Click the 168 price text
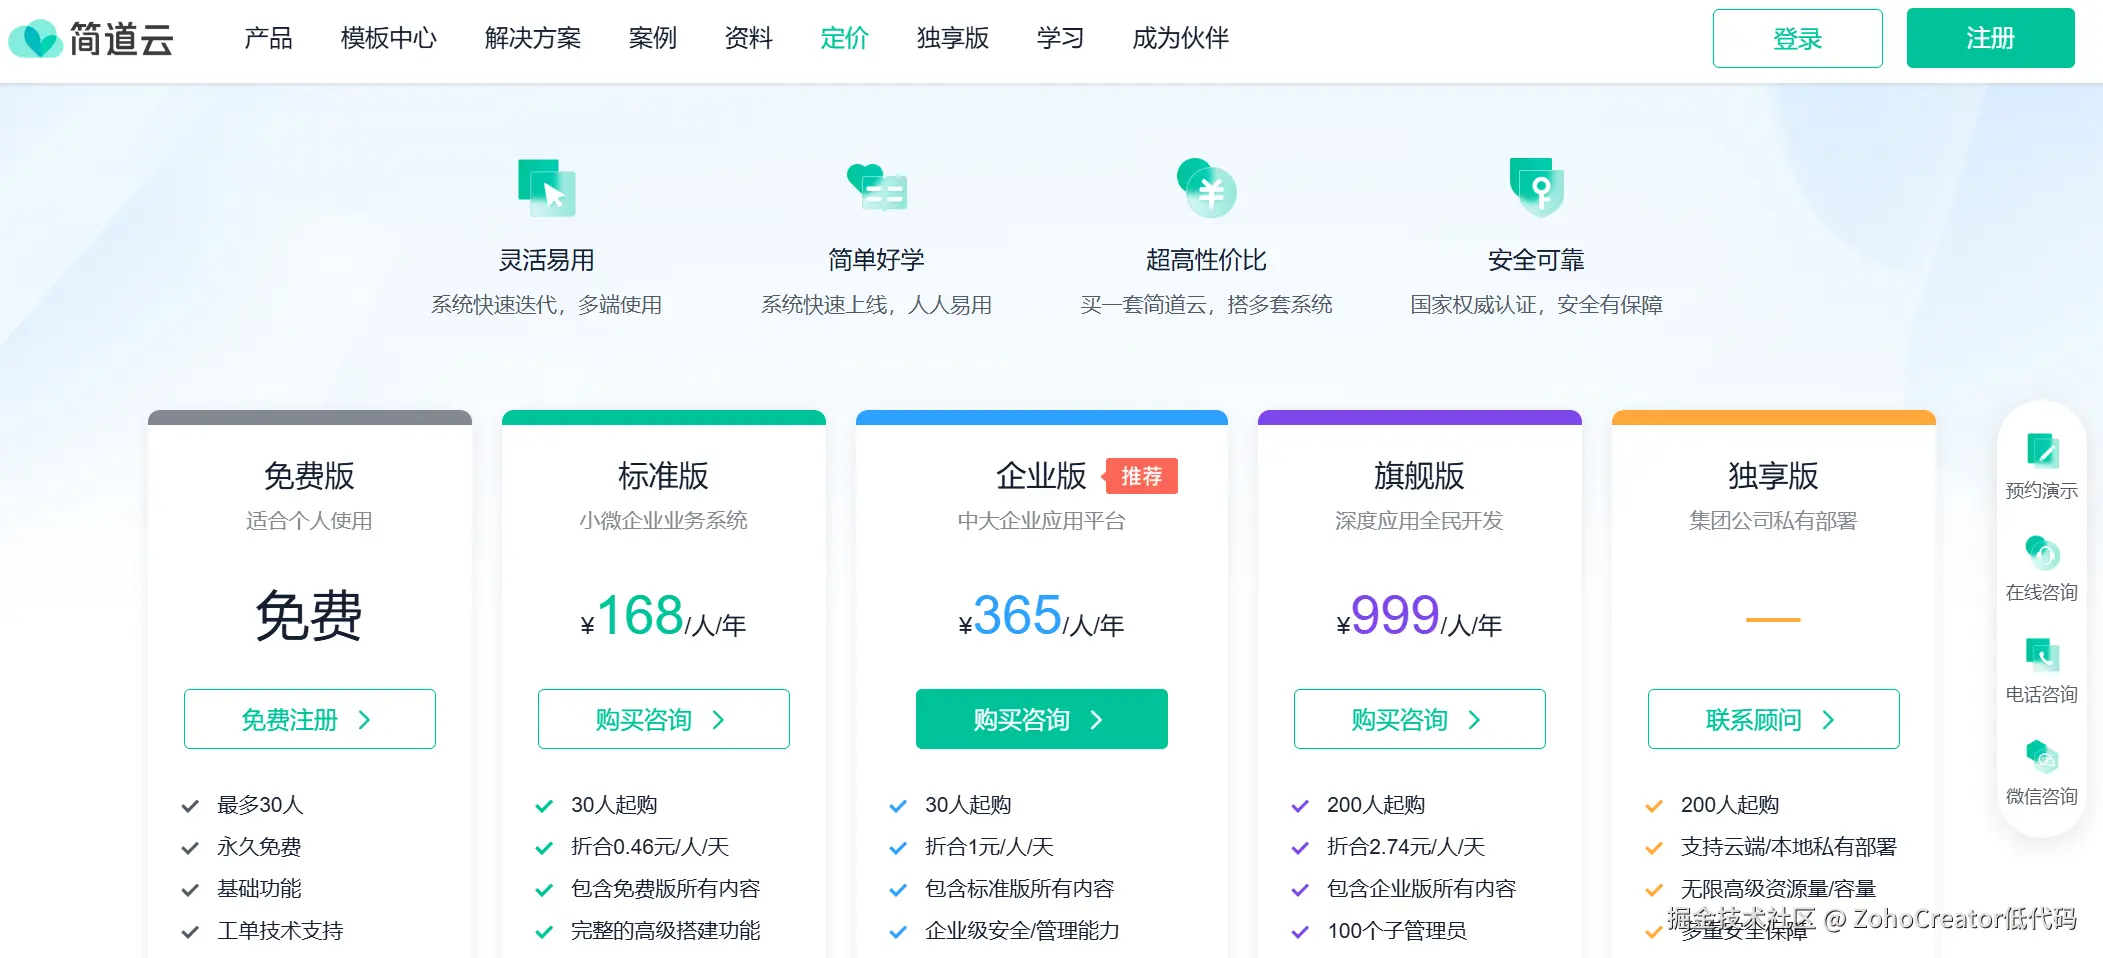Image resolution: width=2103 pixels, height=958 pixels. click(x=640, y=615)
